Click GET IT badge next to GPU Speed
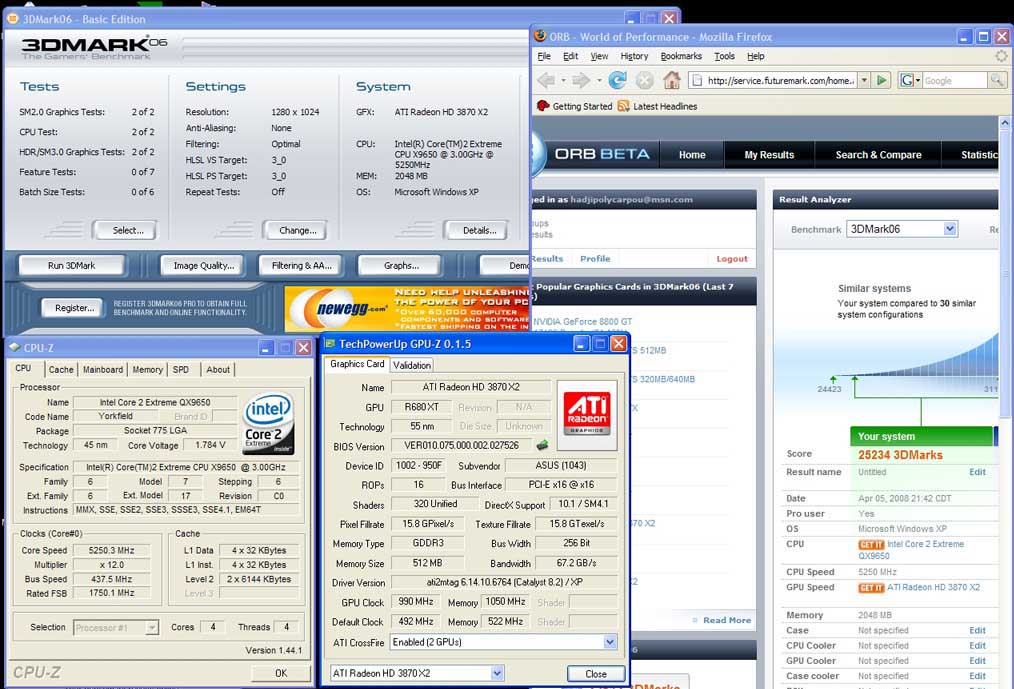Image resolution: width=1014 pixels, height=689 pixels. click(871, 588)
